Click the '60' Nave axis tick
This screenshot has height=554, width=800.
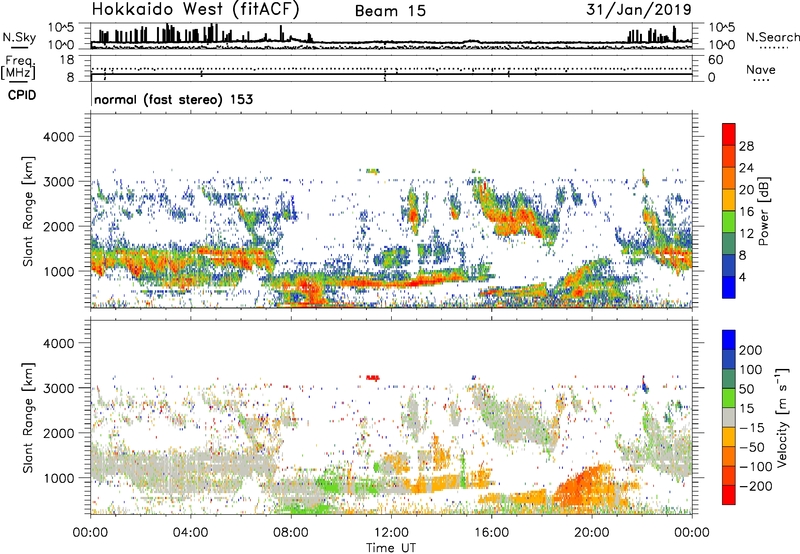[715, 60]
